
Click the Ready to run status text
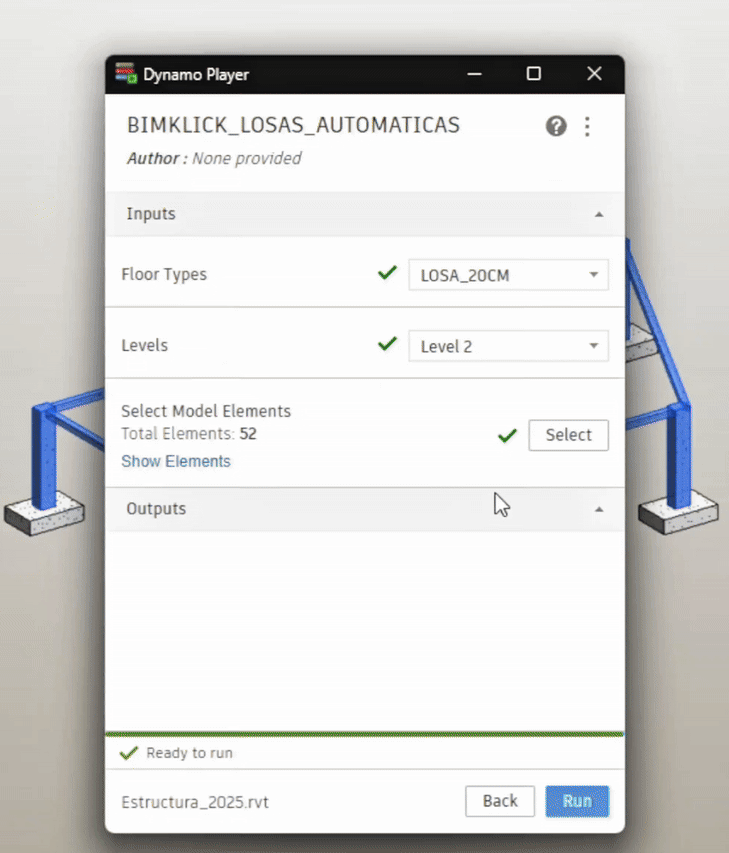click(189, 753)
